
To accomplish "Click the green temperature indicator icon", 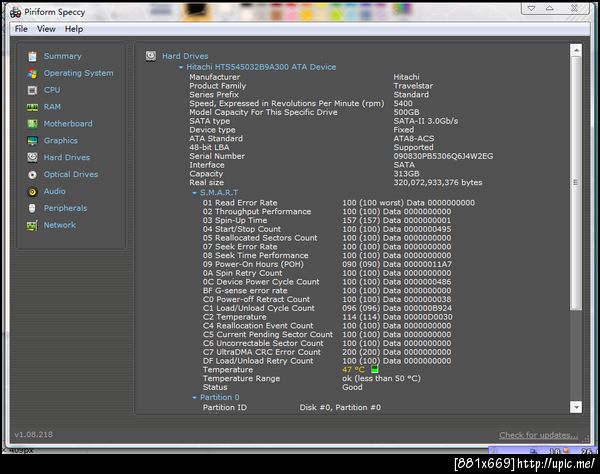I will [375, 370].
